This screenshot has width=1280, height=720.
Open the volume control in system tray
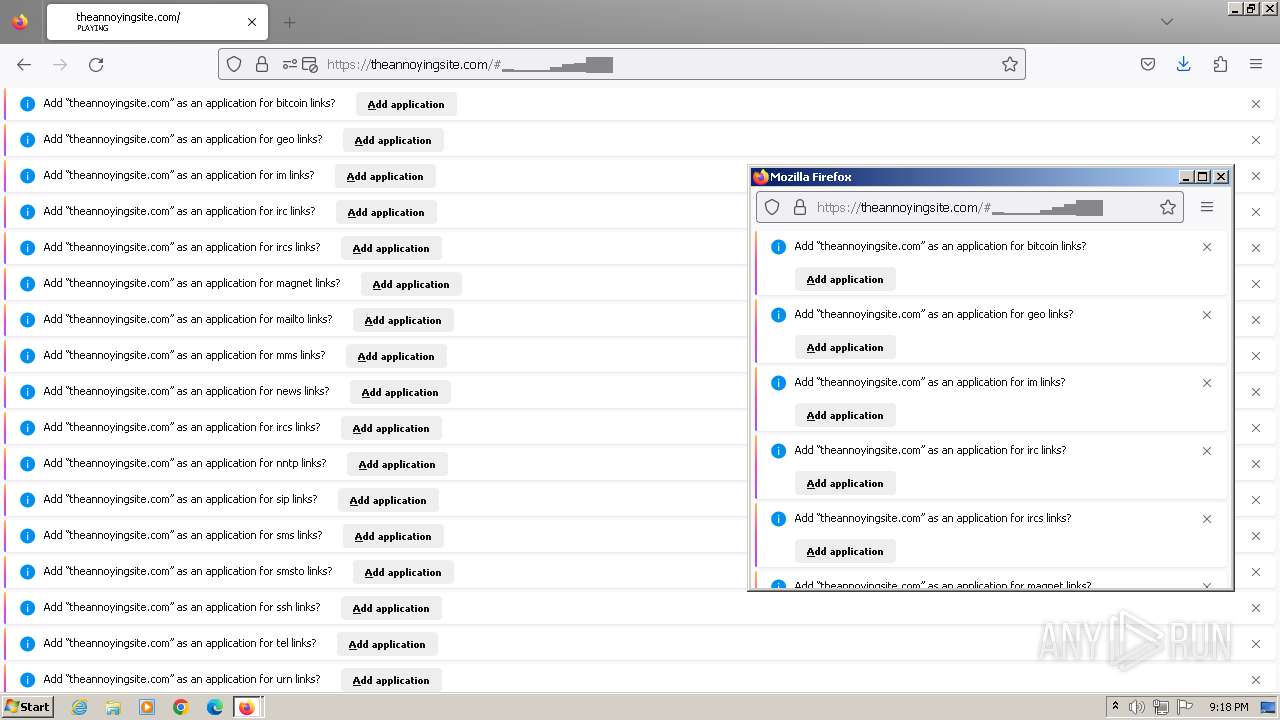[x=1137, y=707]
